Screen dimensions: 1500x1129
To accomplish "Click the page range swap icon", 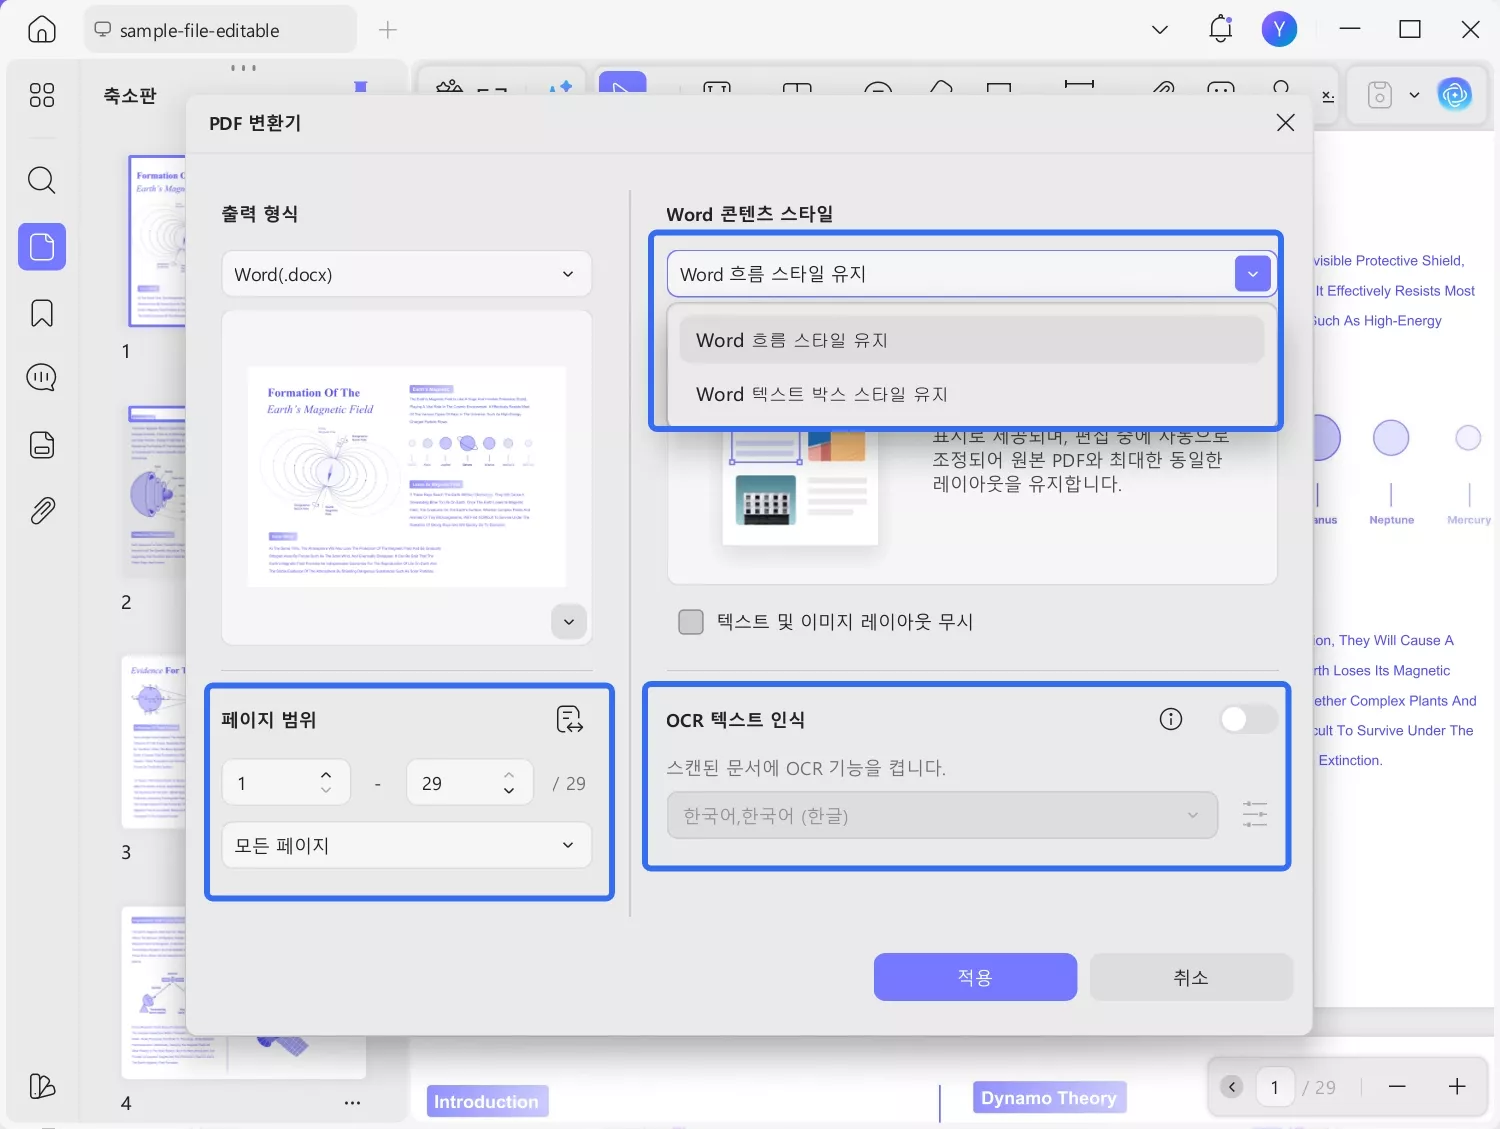I will pos(568,719).
